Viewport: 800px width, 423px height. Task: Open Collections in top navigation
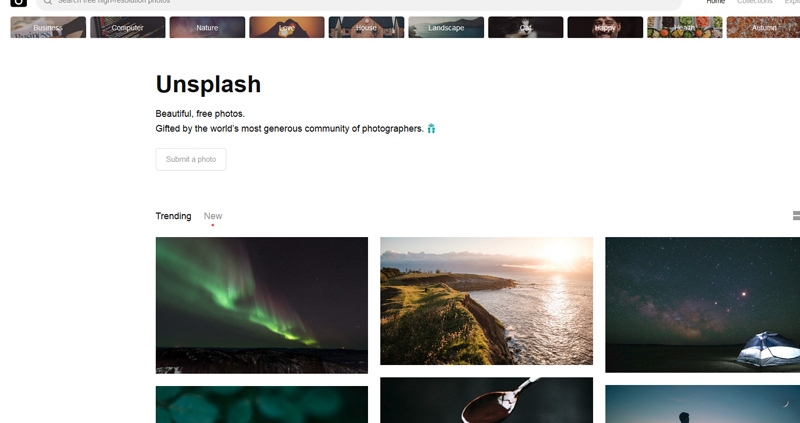pos(755,2)
